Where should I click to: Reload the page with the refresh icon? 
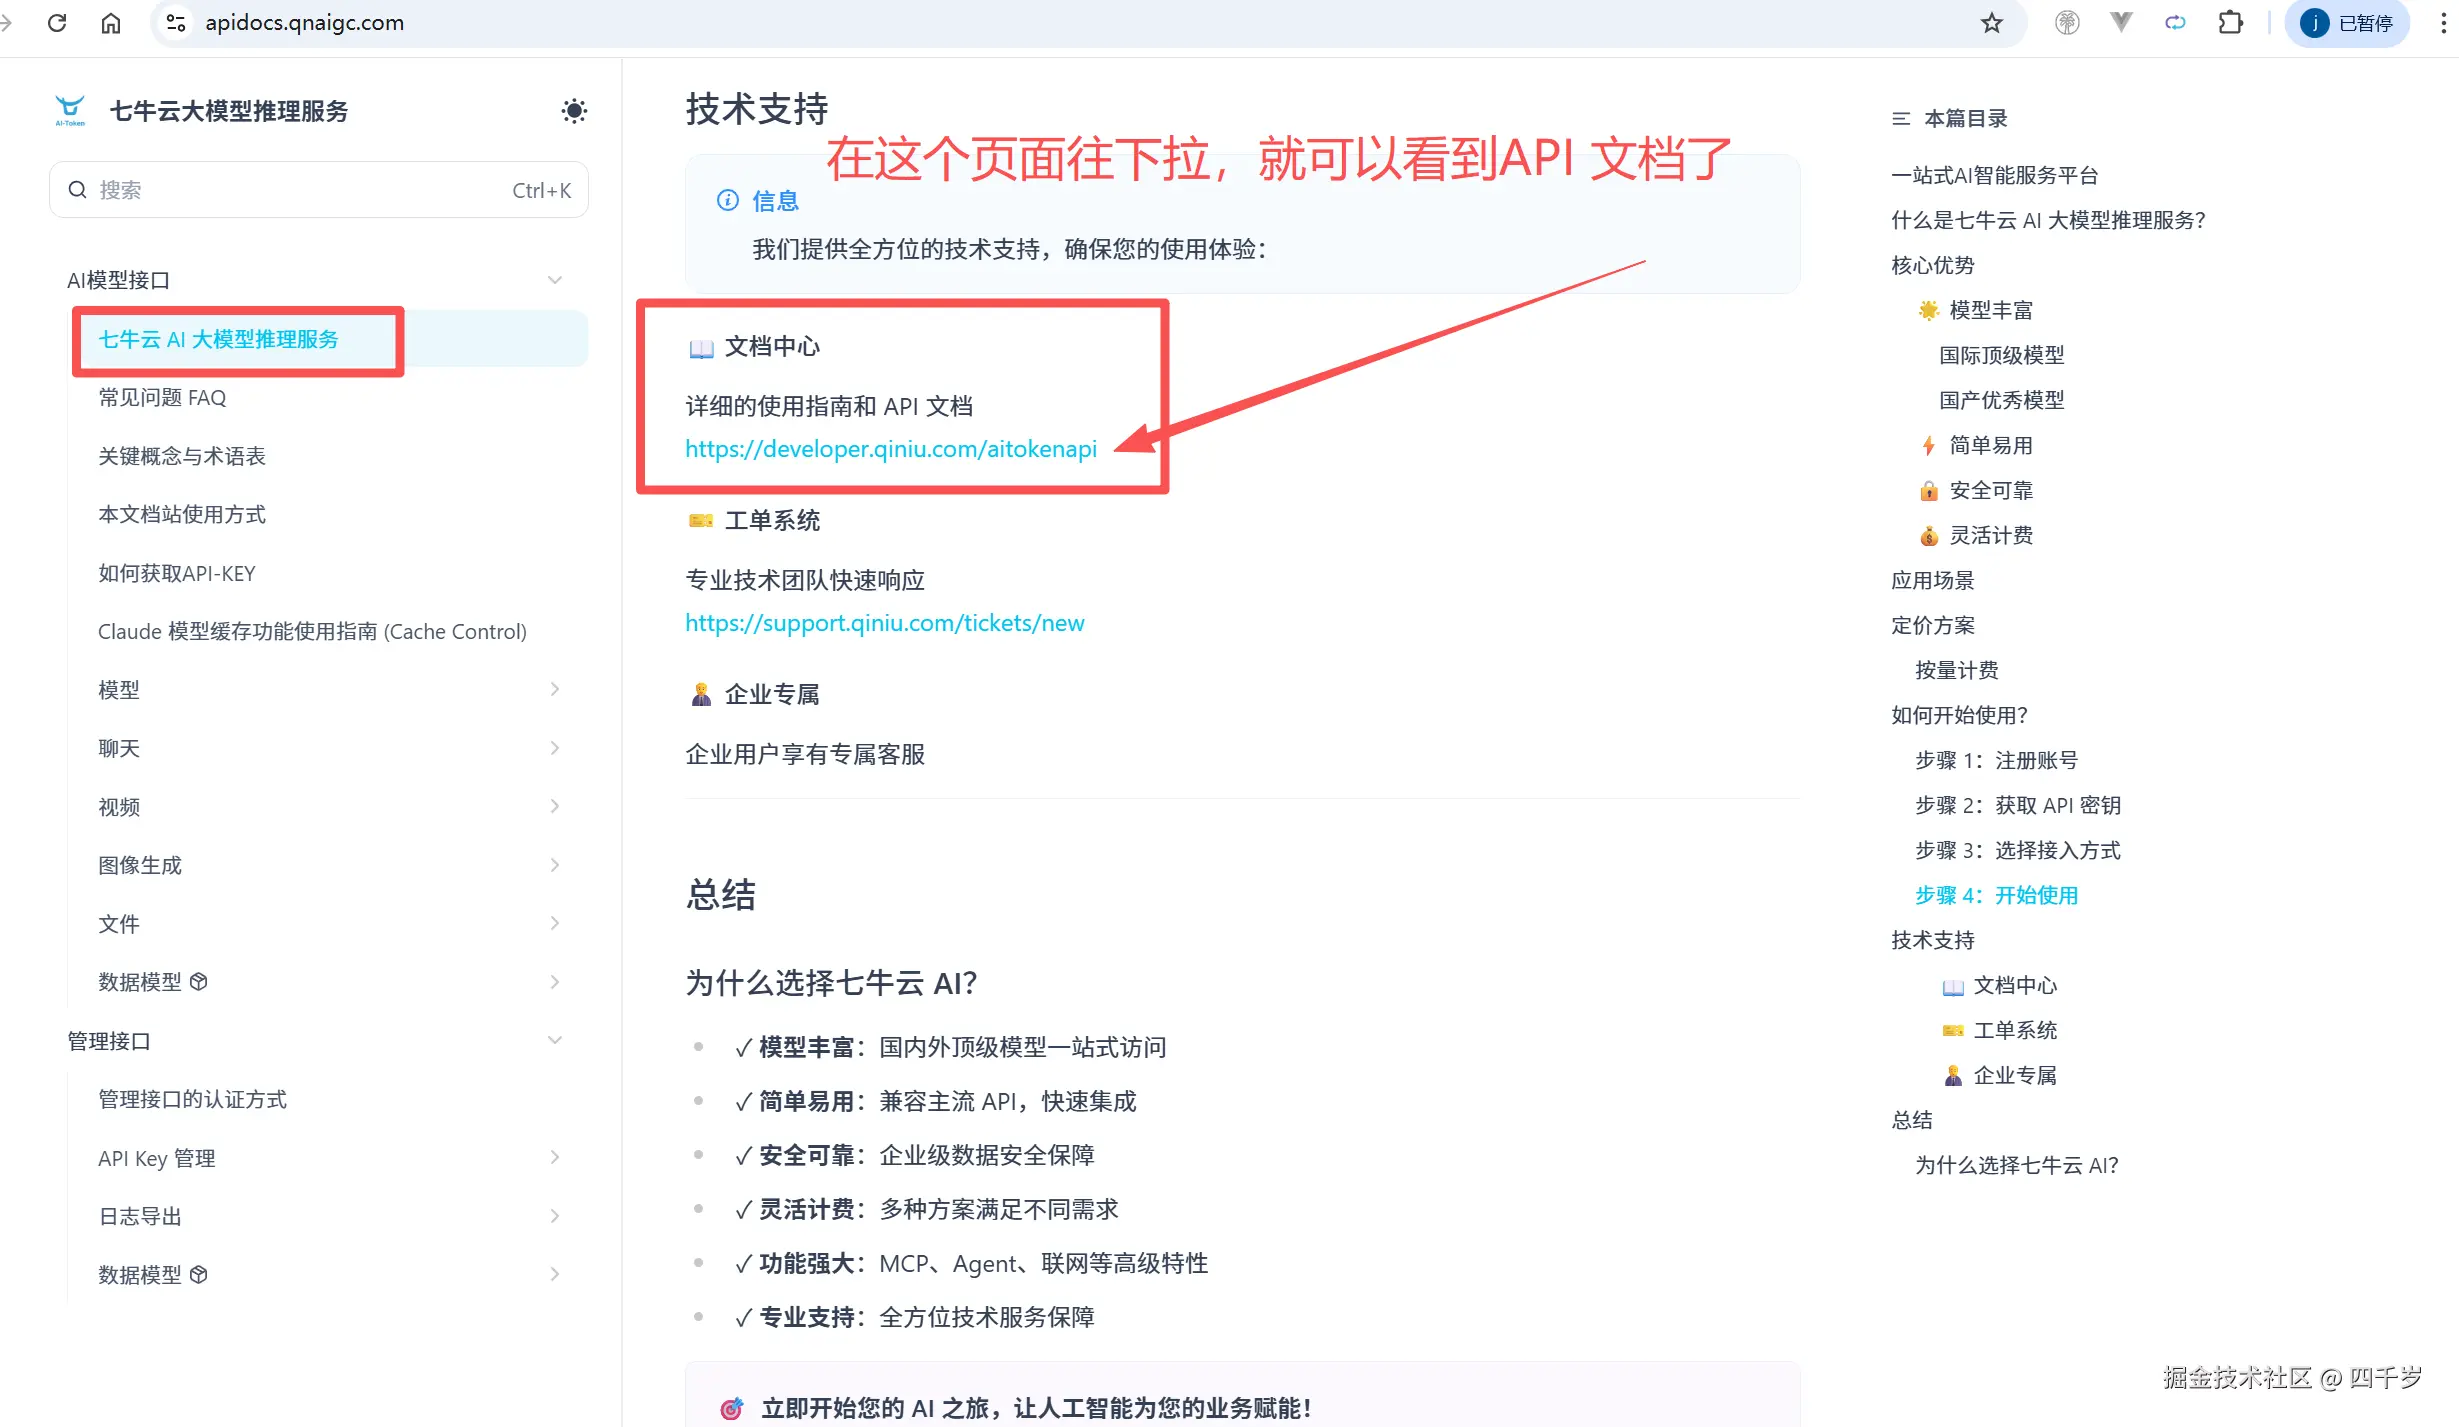coord(57,22)
